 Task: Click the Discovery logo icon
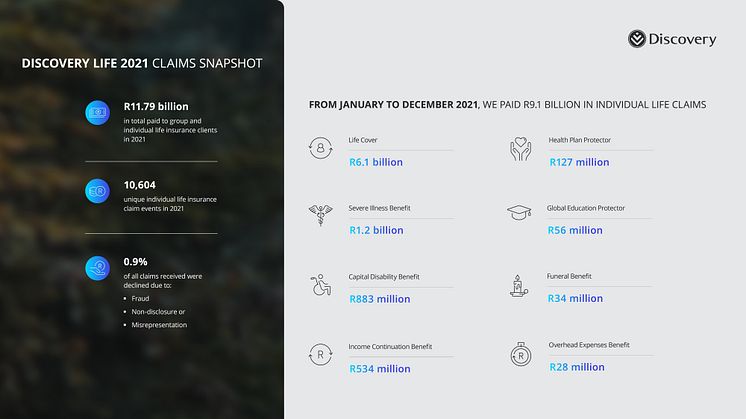[x=639, y=39]
